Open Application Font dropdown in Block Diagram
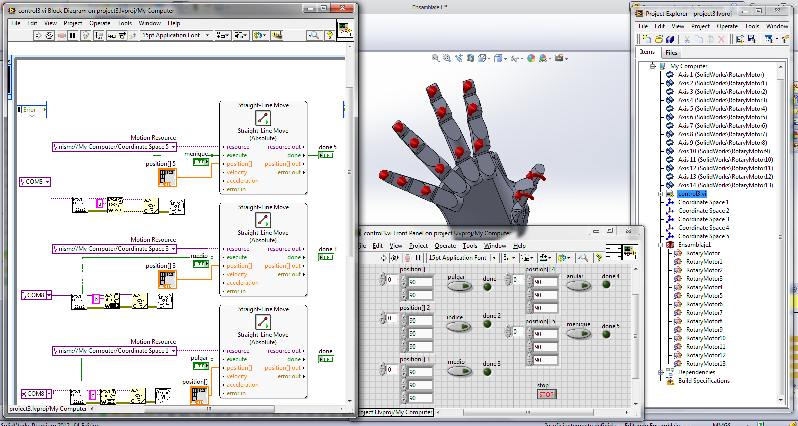798x426 pixels. [176, 35]
